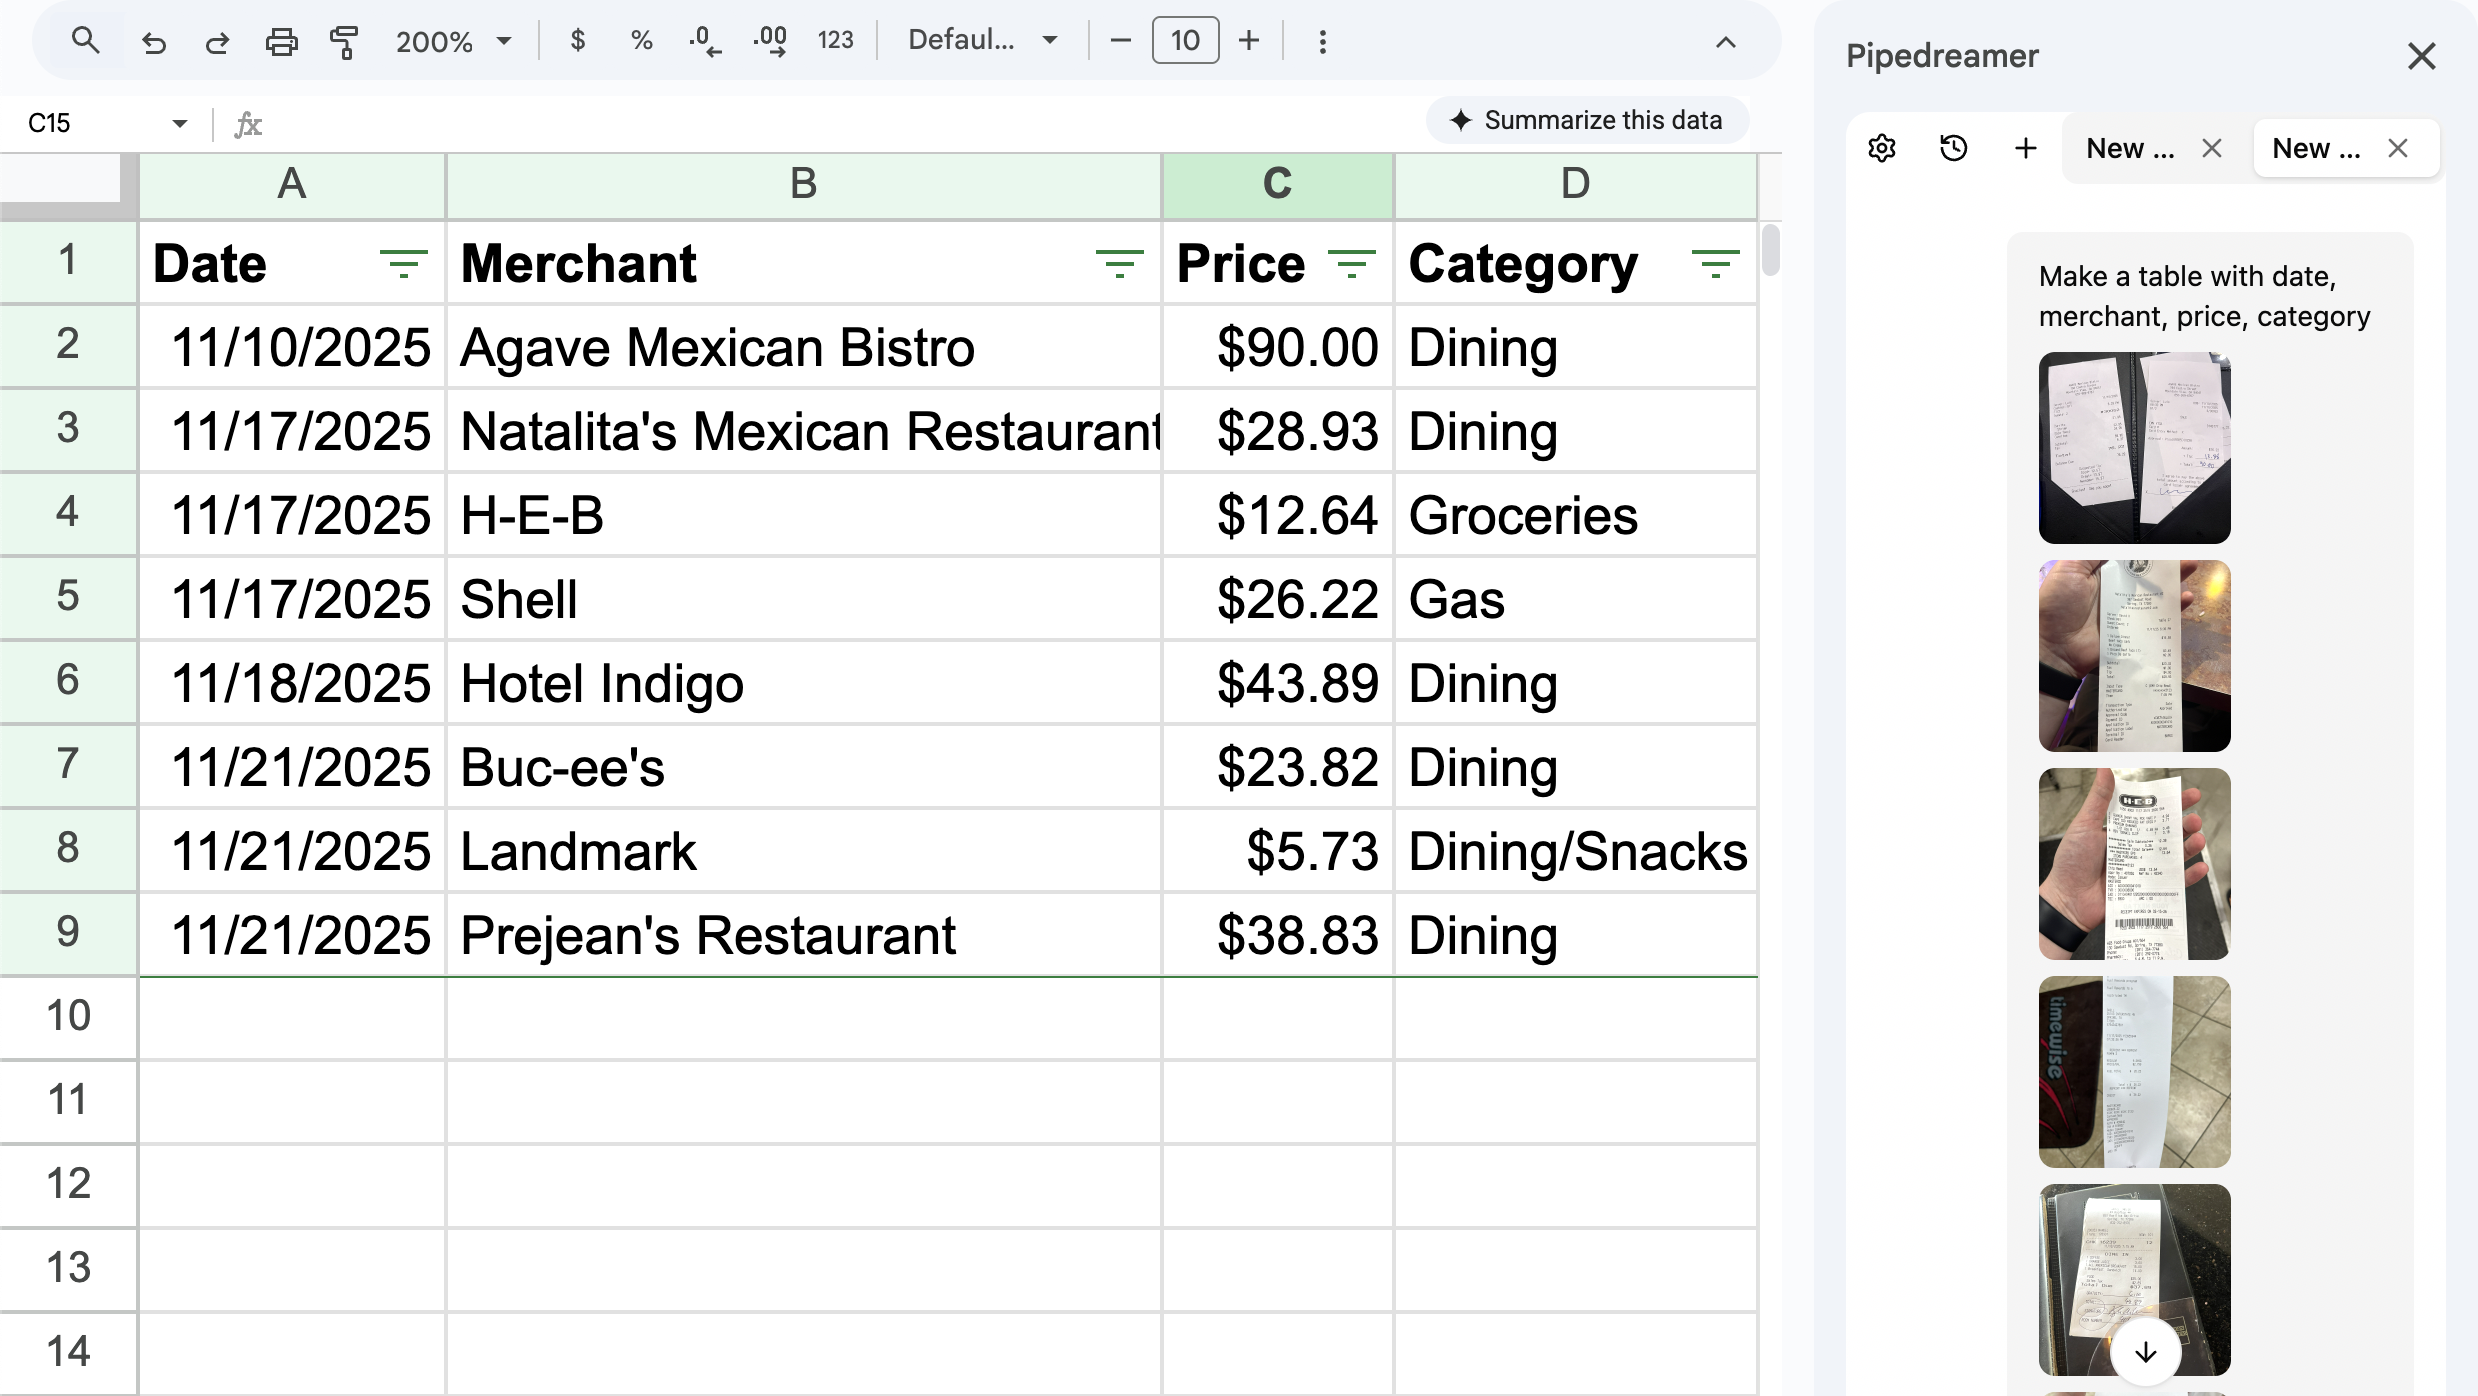2478x1396 pixels.
Task: Click the undo arrow icon
Action: [x=153, y=42]
